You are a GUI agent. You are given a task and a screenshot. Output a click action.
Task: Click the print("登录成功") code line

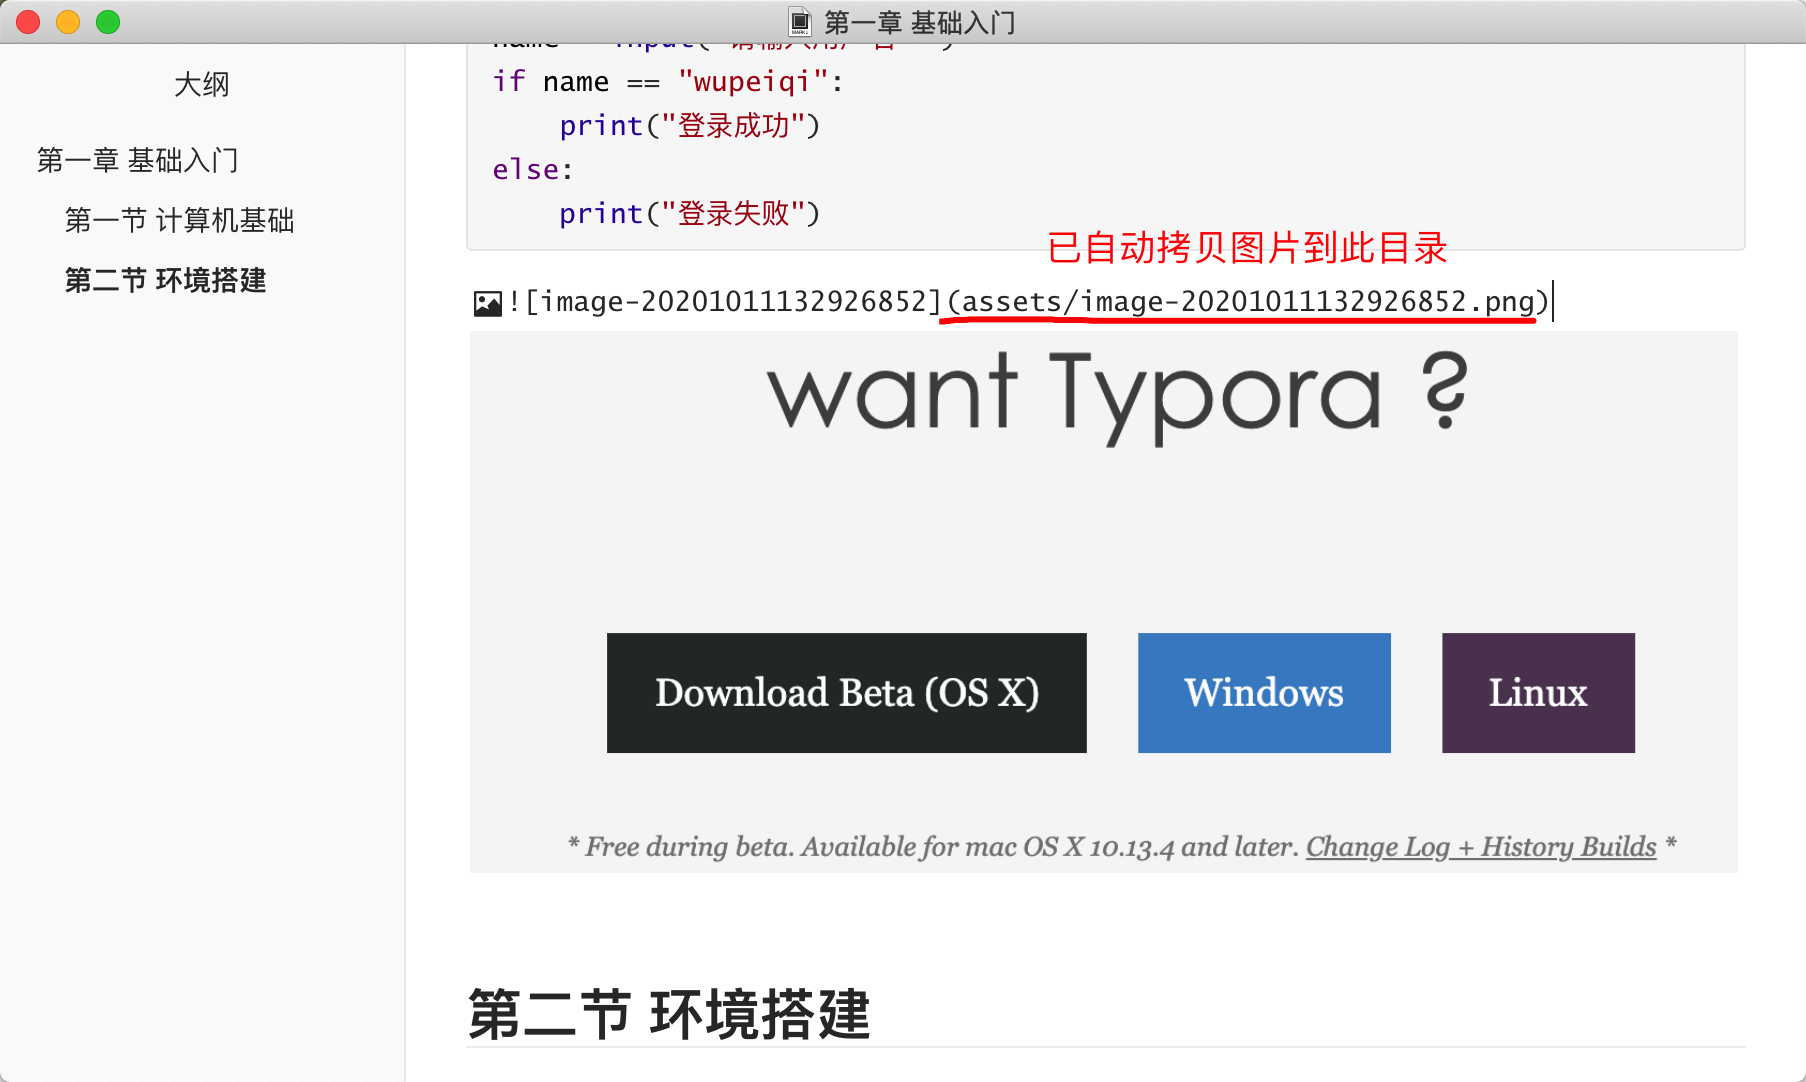[x=689, y=125]
